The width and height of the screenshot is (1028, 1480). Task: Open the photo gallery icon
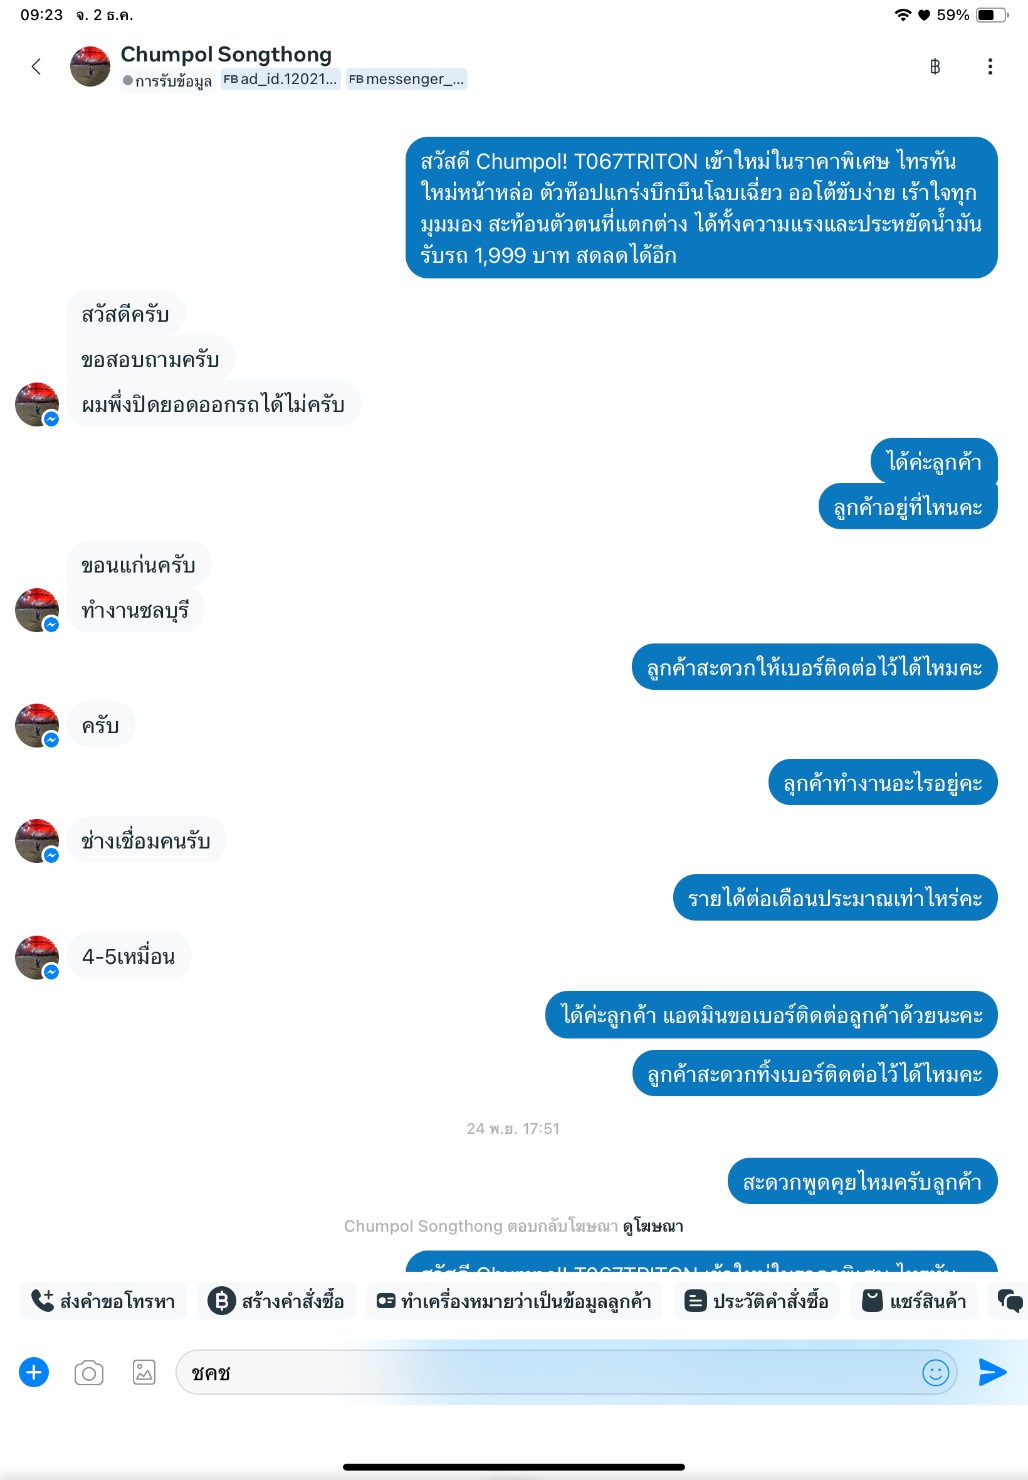144,1373
